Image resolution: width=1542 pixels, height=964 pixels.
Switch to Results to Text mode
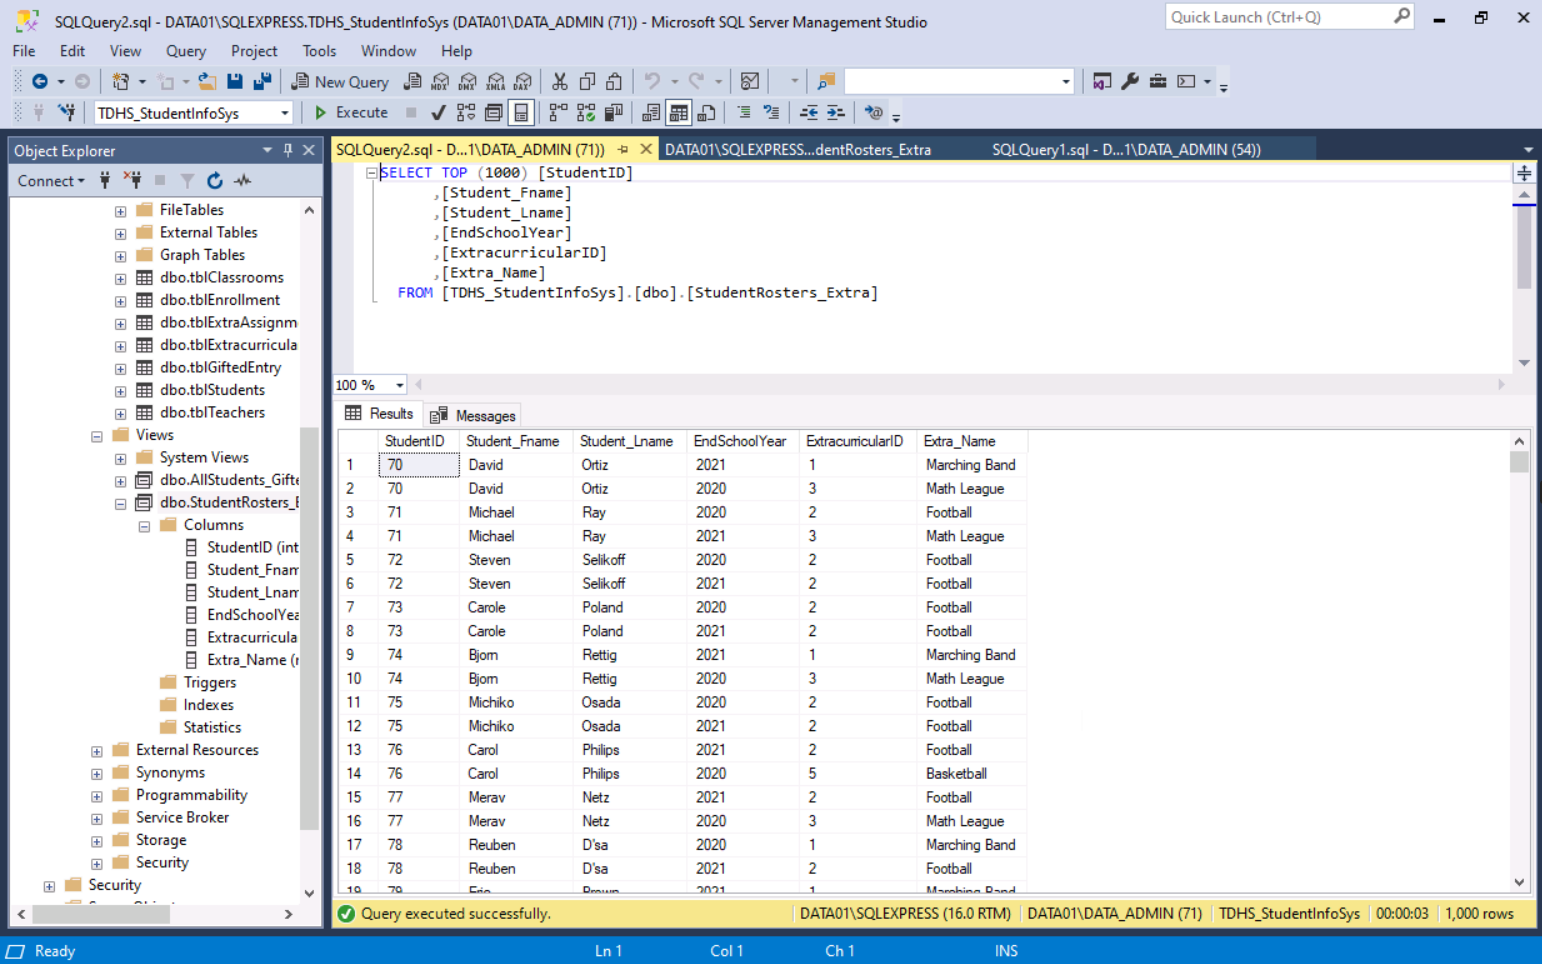click(x=651, y=113)
